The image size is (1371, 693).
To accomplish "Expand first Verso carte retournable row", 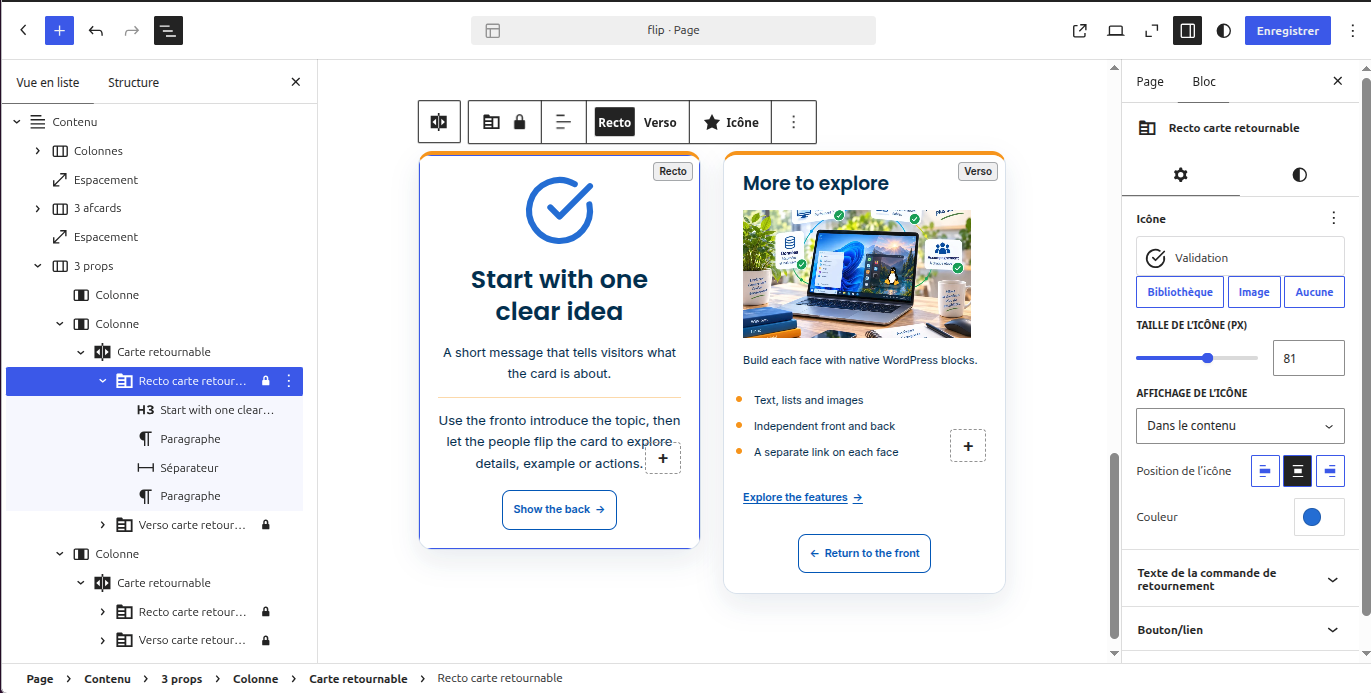I will 102,525.
